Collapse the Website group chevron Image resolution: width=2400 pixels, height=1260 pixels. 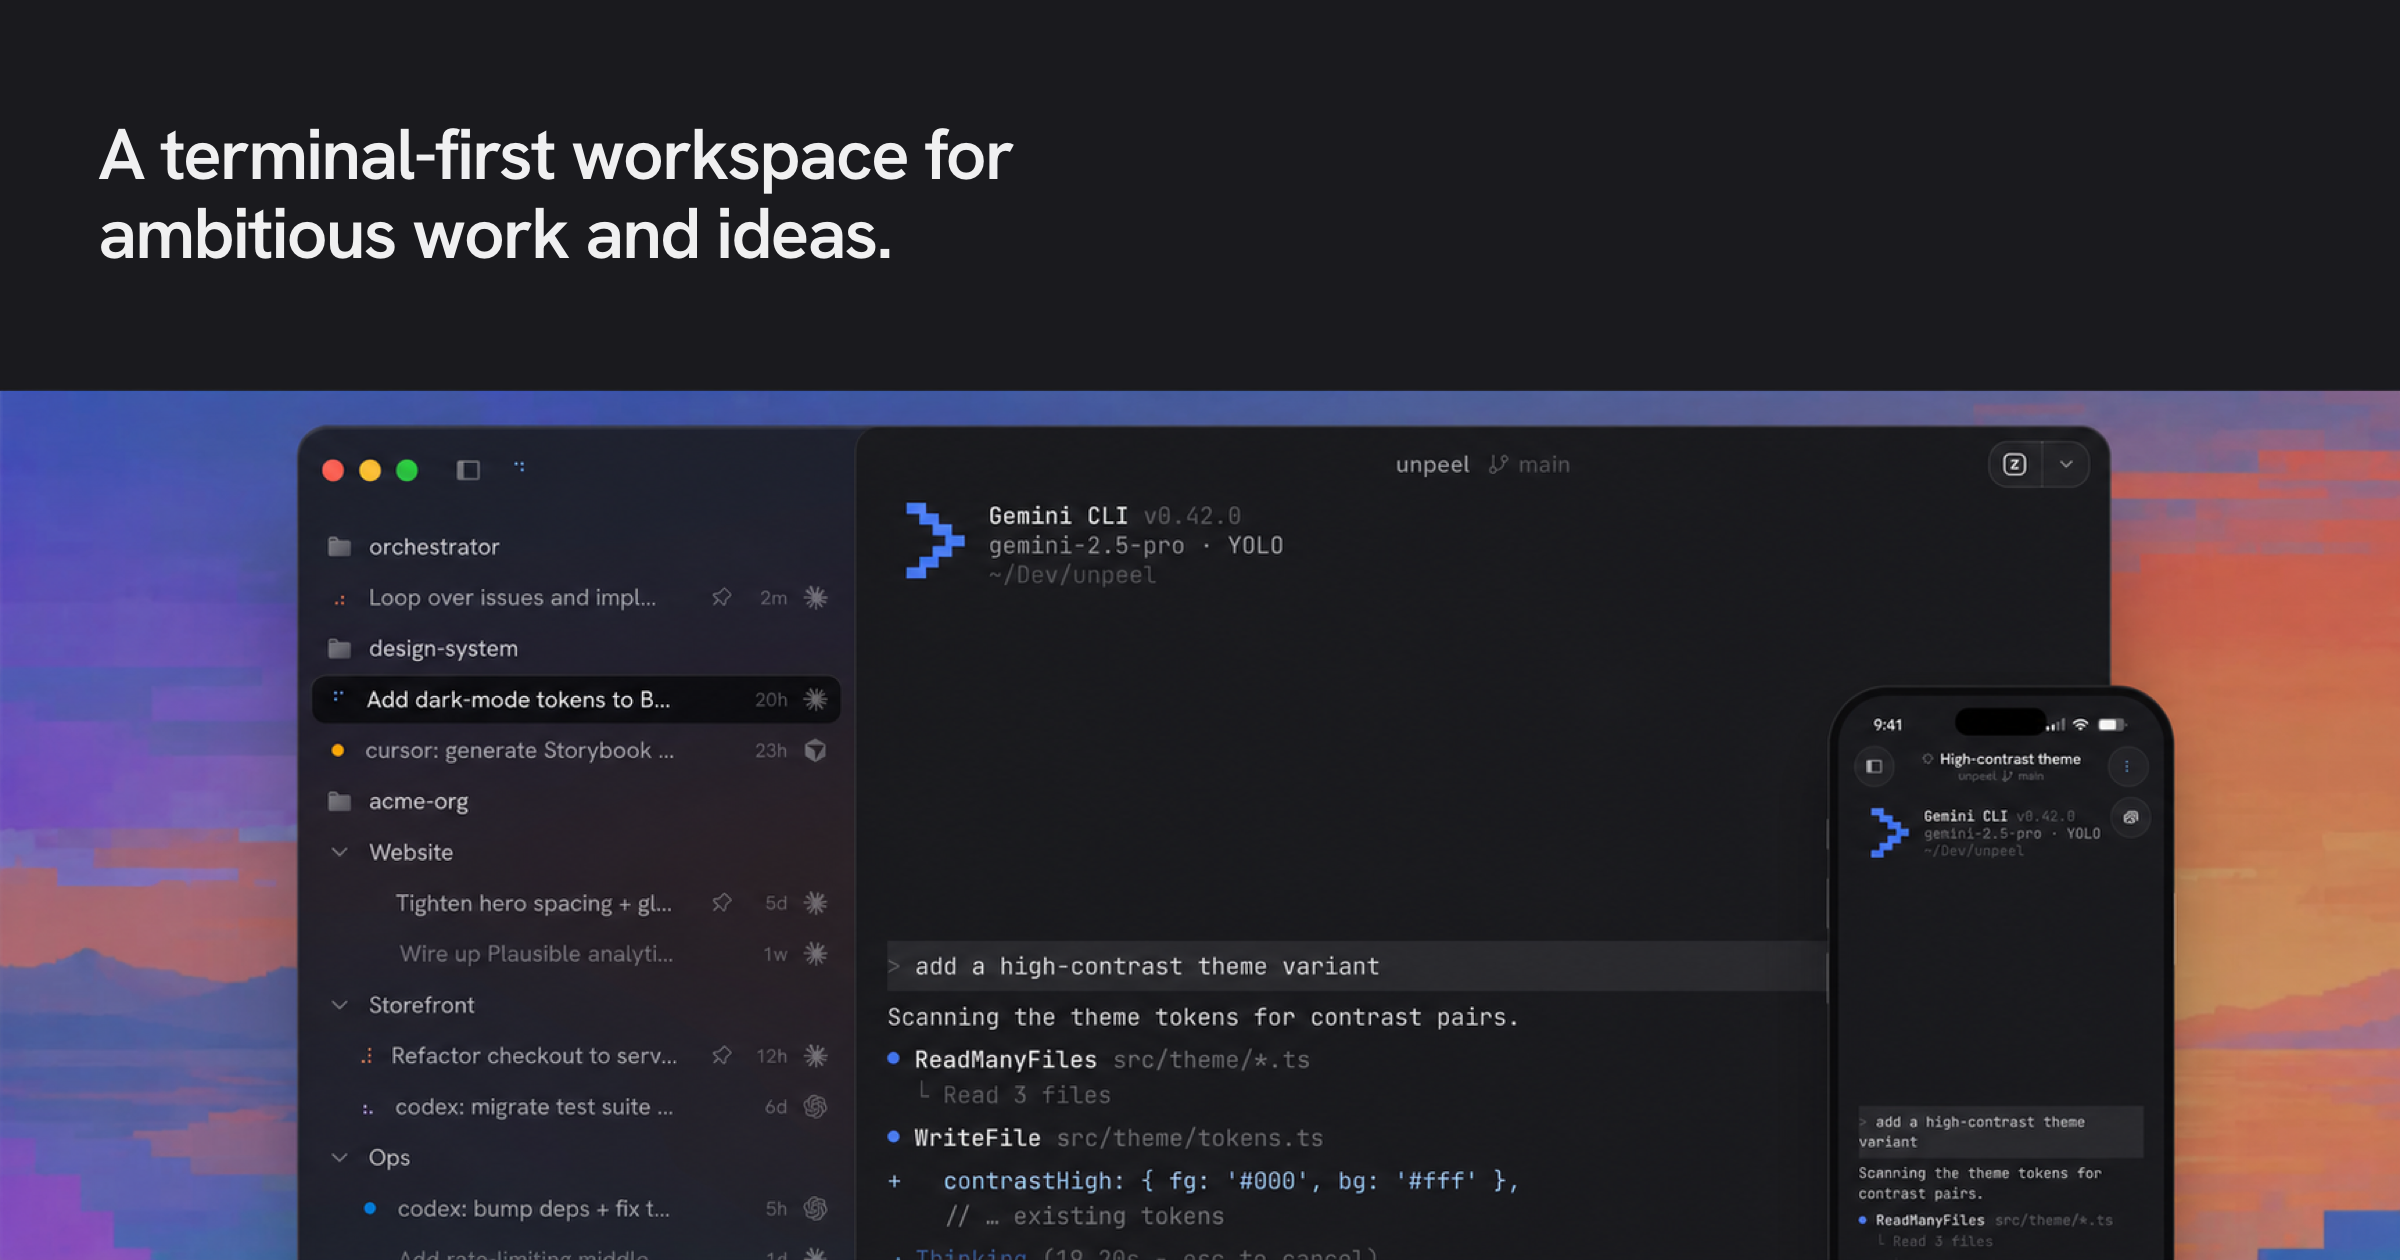tap(340, 852)
